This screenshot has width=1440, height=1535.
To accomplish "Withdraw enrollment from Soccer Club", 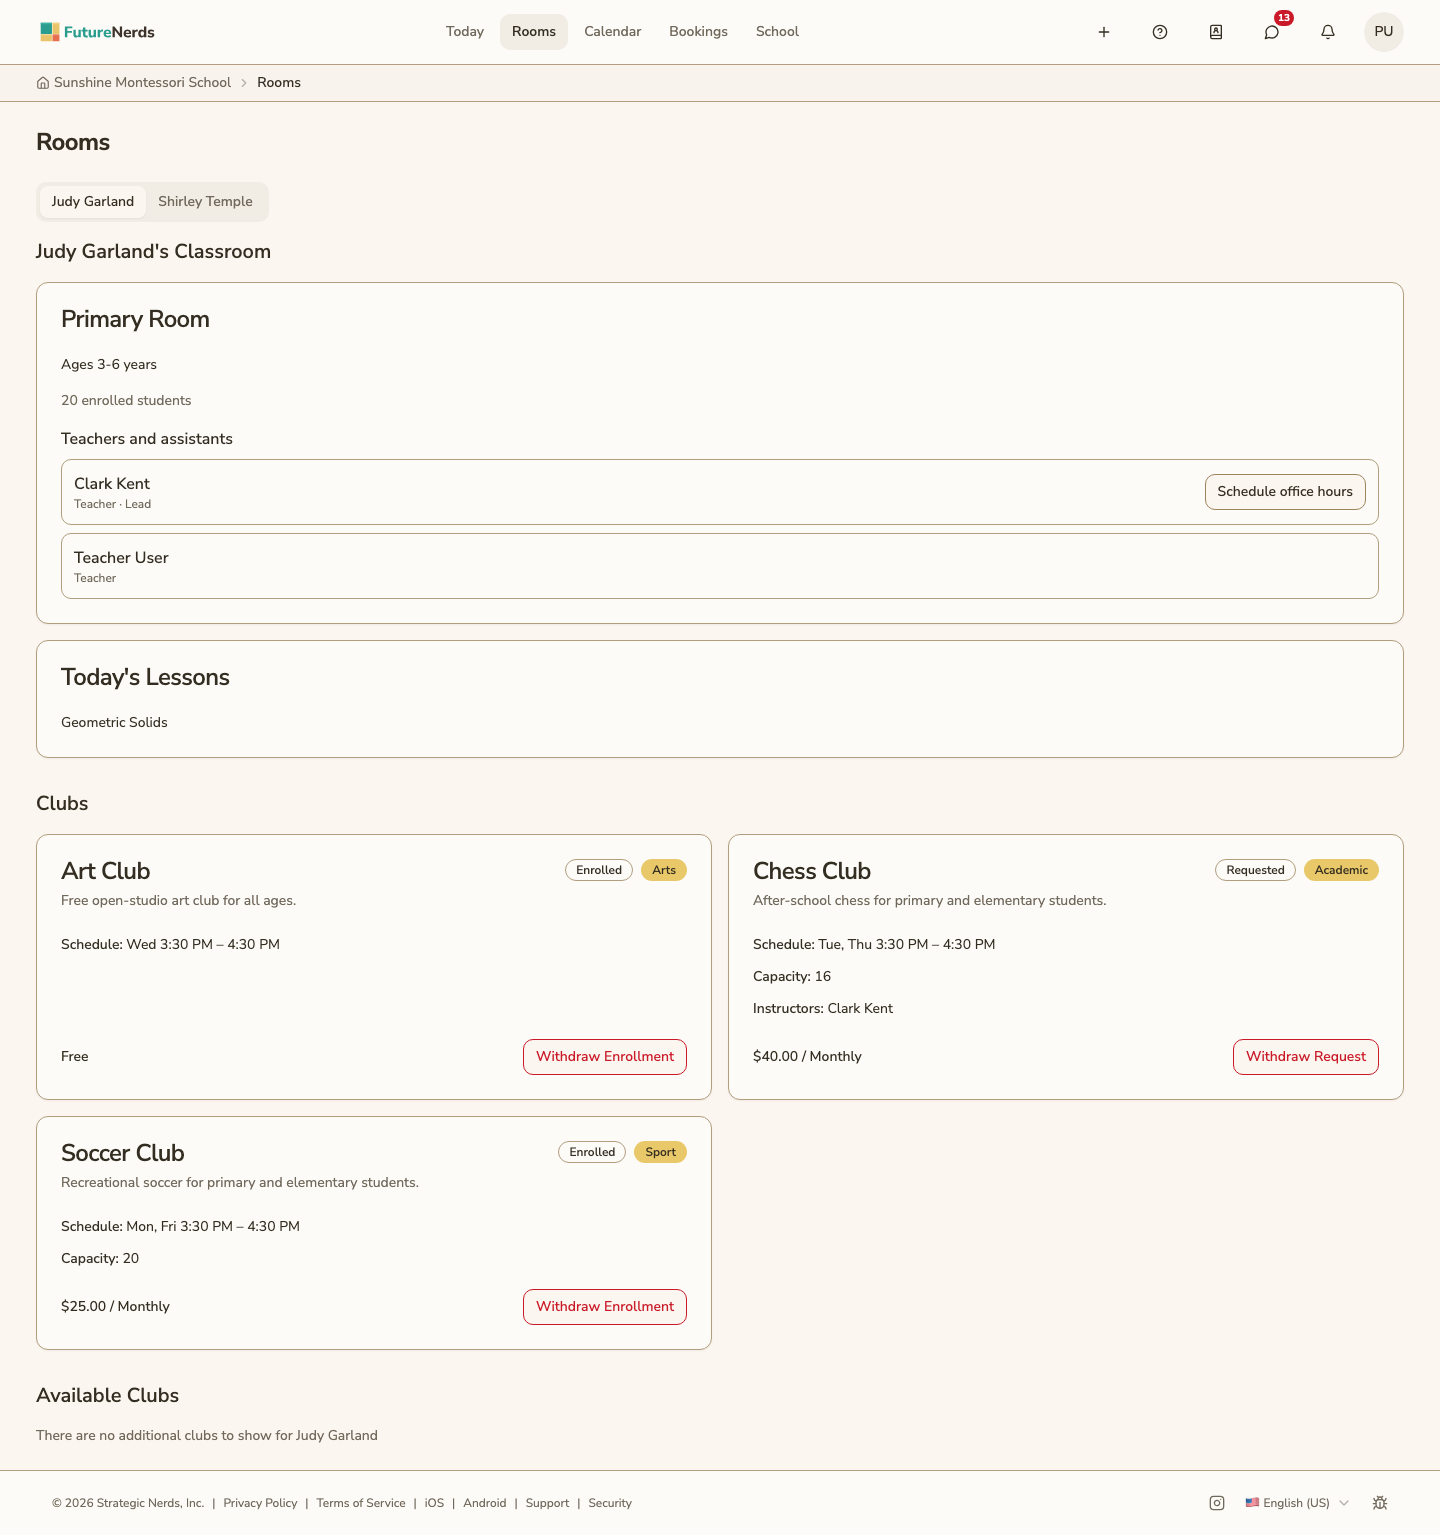I will point(605,1307).
